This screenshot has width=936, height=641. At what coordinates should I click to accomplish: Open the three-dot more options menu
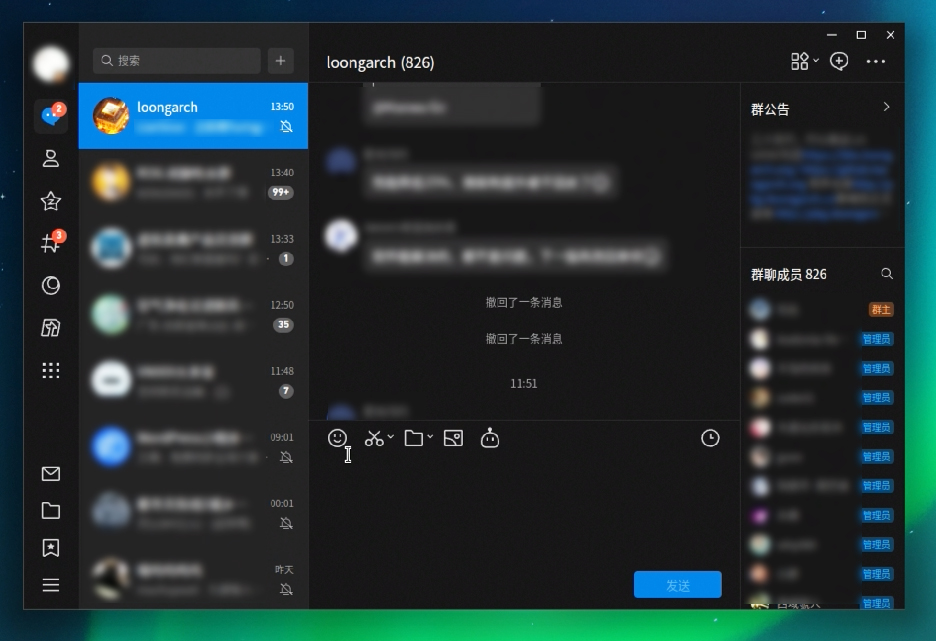click(876, 62)
